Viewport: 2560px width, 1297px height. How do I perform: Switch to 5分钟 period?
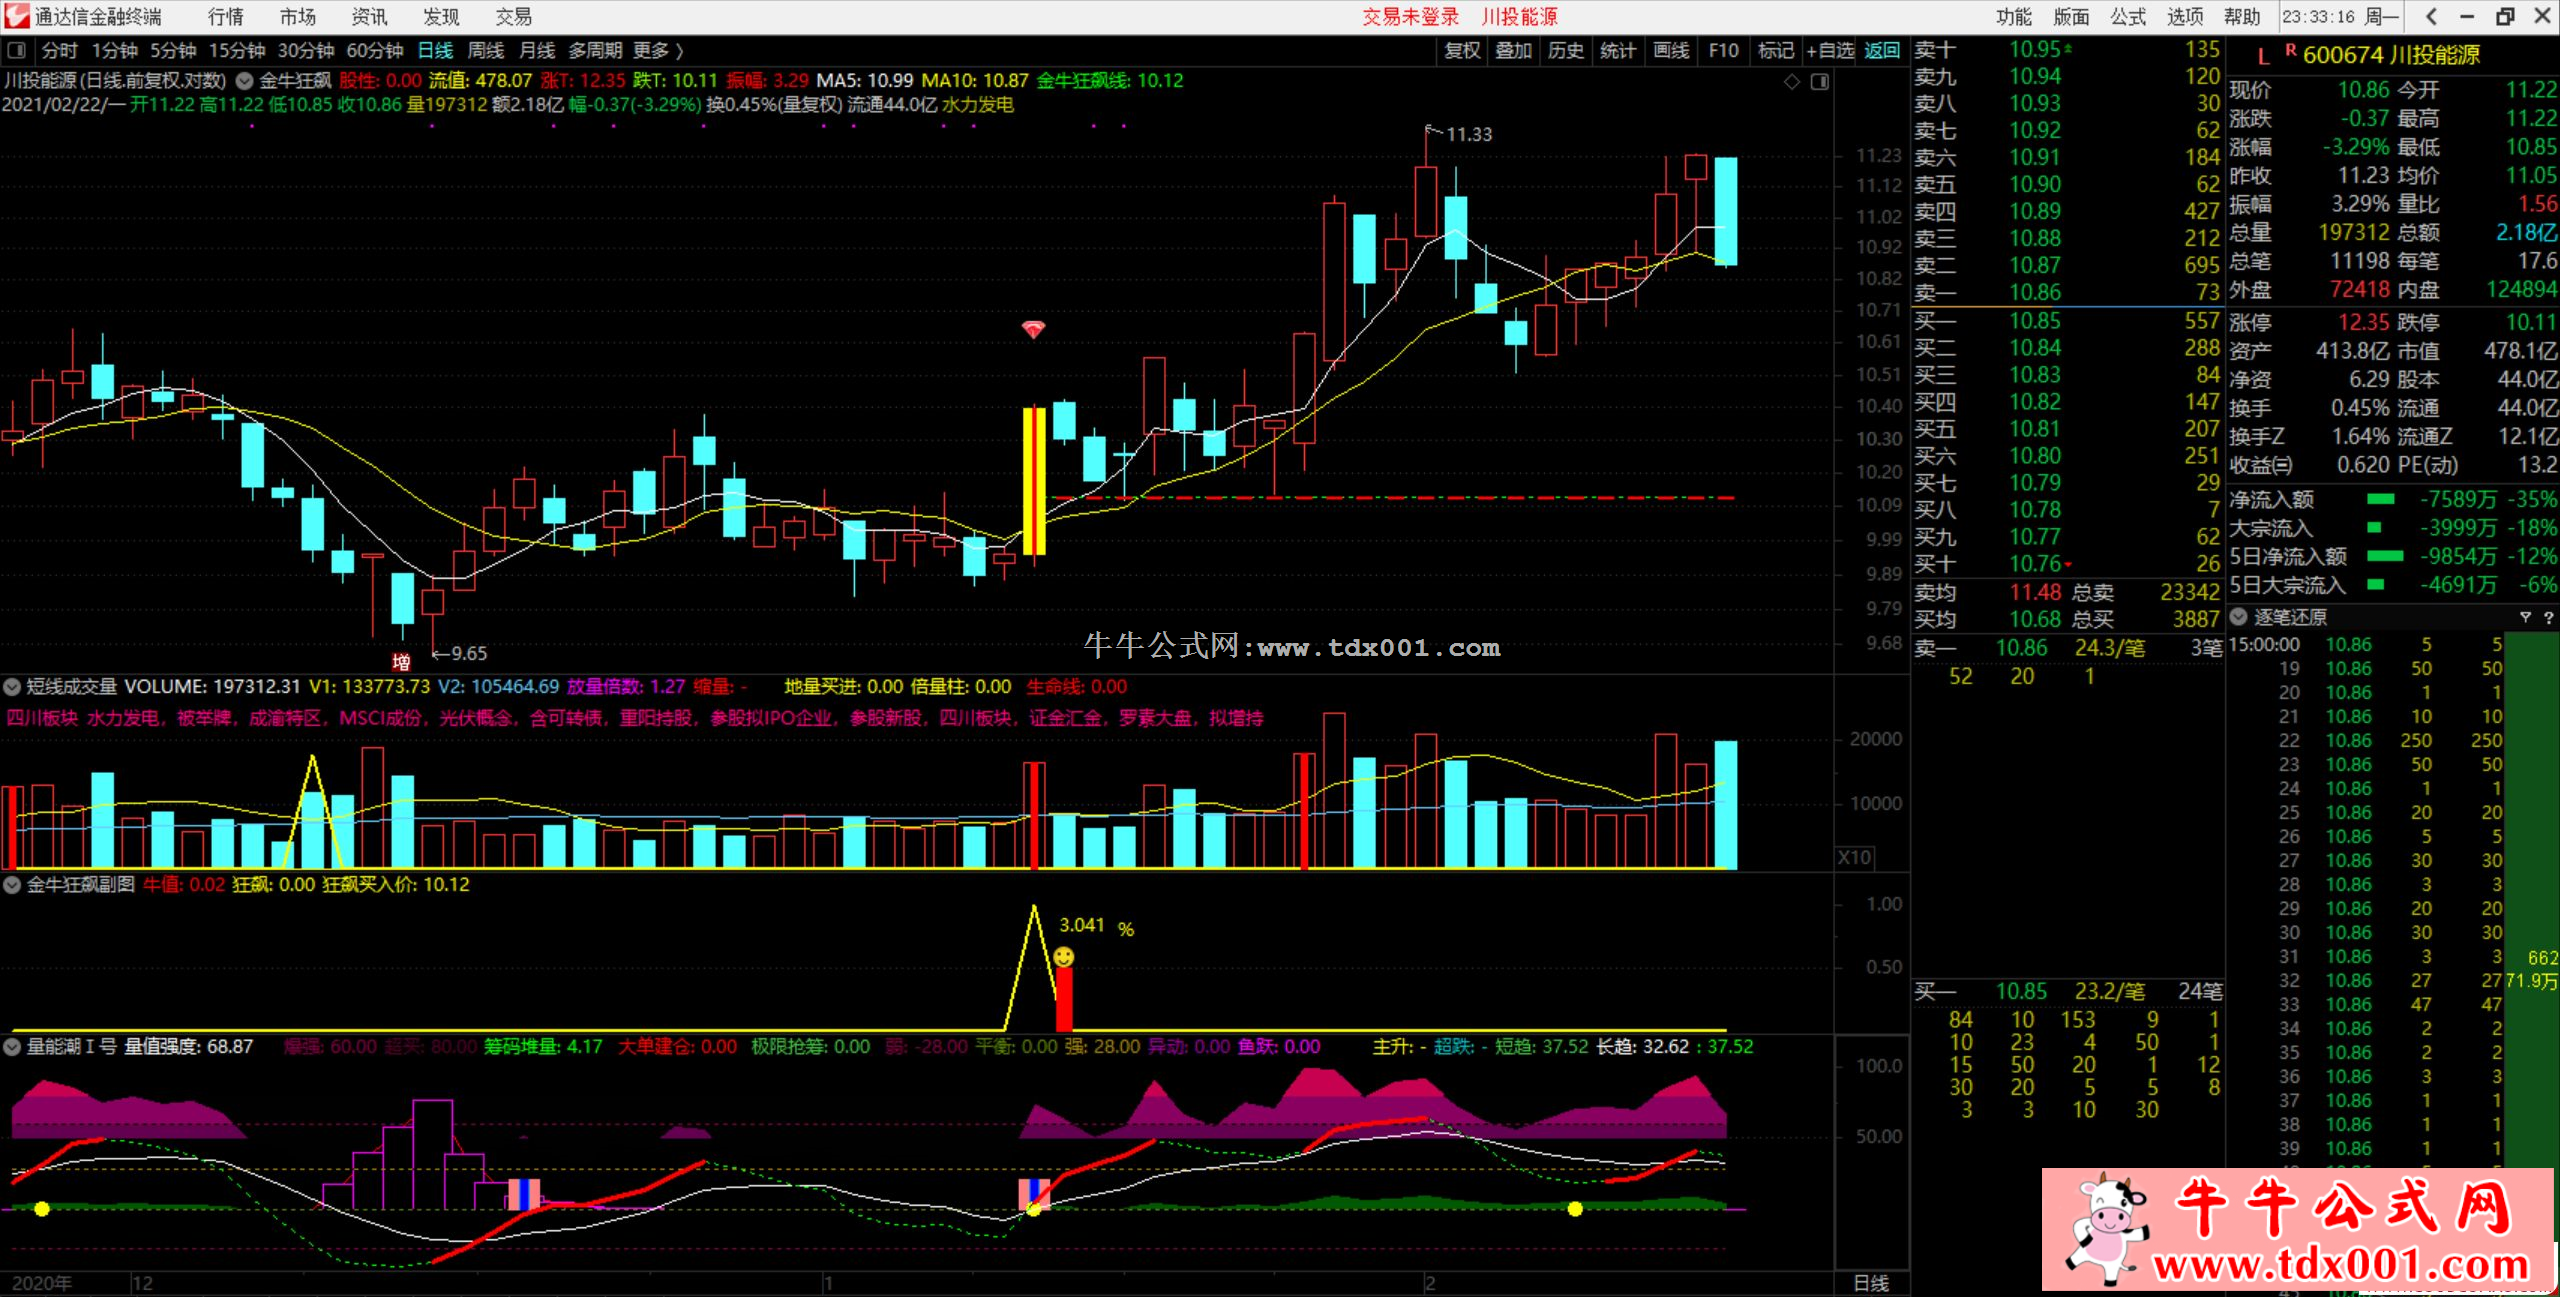(173, 50)
